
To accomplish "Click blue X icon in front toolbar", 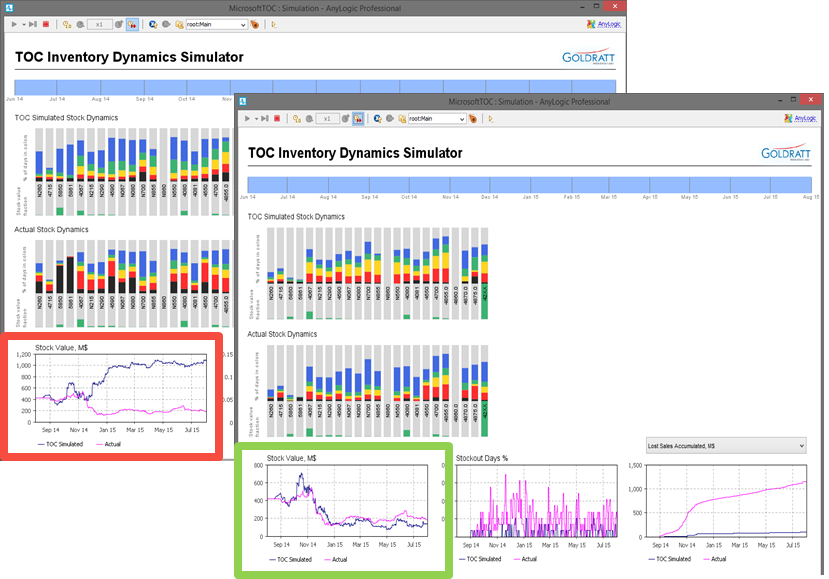I will coord(377,118).
